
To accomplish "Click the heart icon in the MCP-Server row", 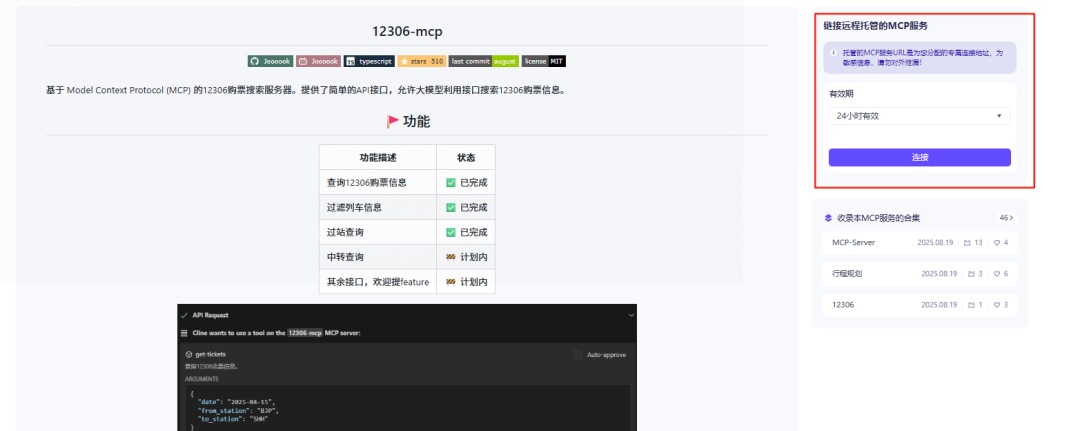I will (996, 243).
